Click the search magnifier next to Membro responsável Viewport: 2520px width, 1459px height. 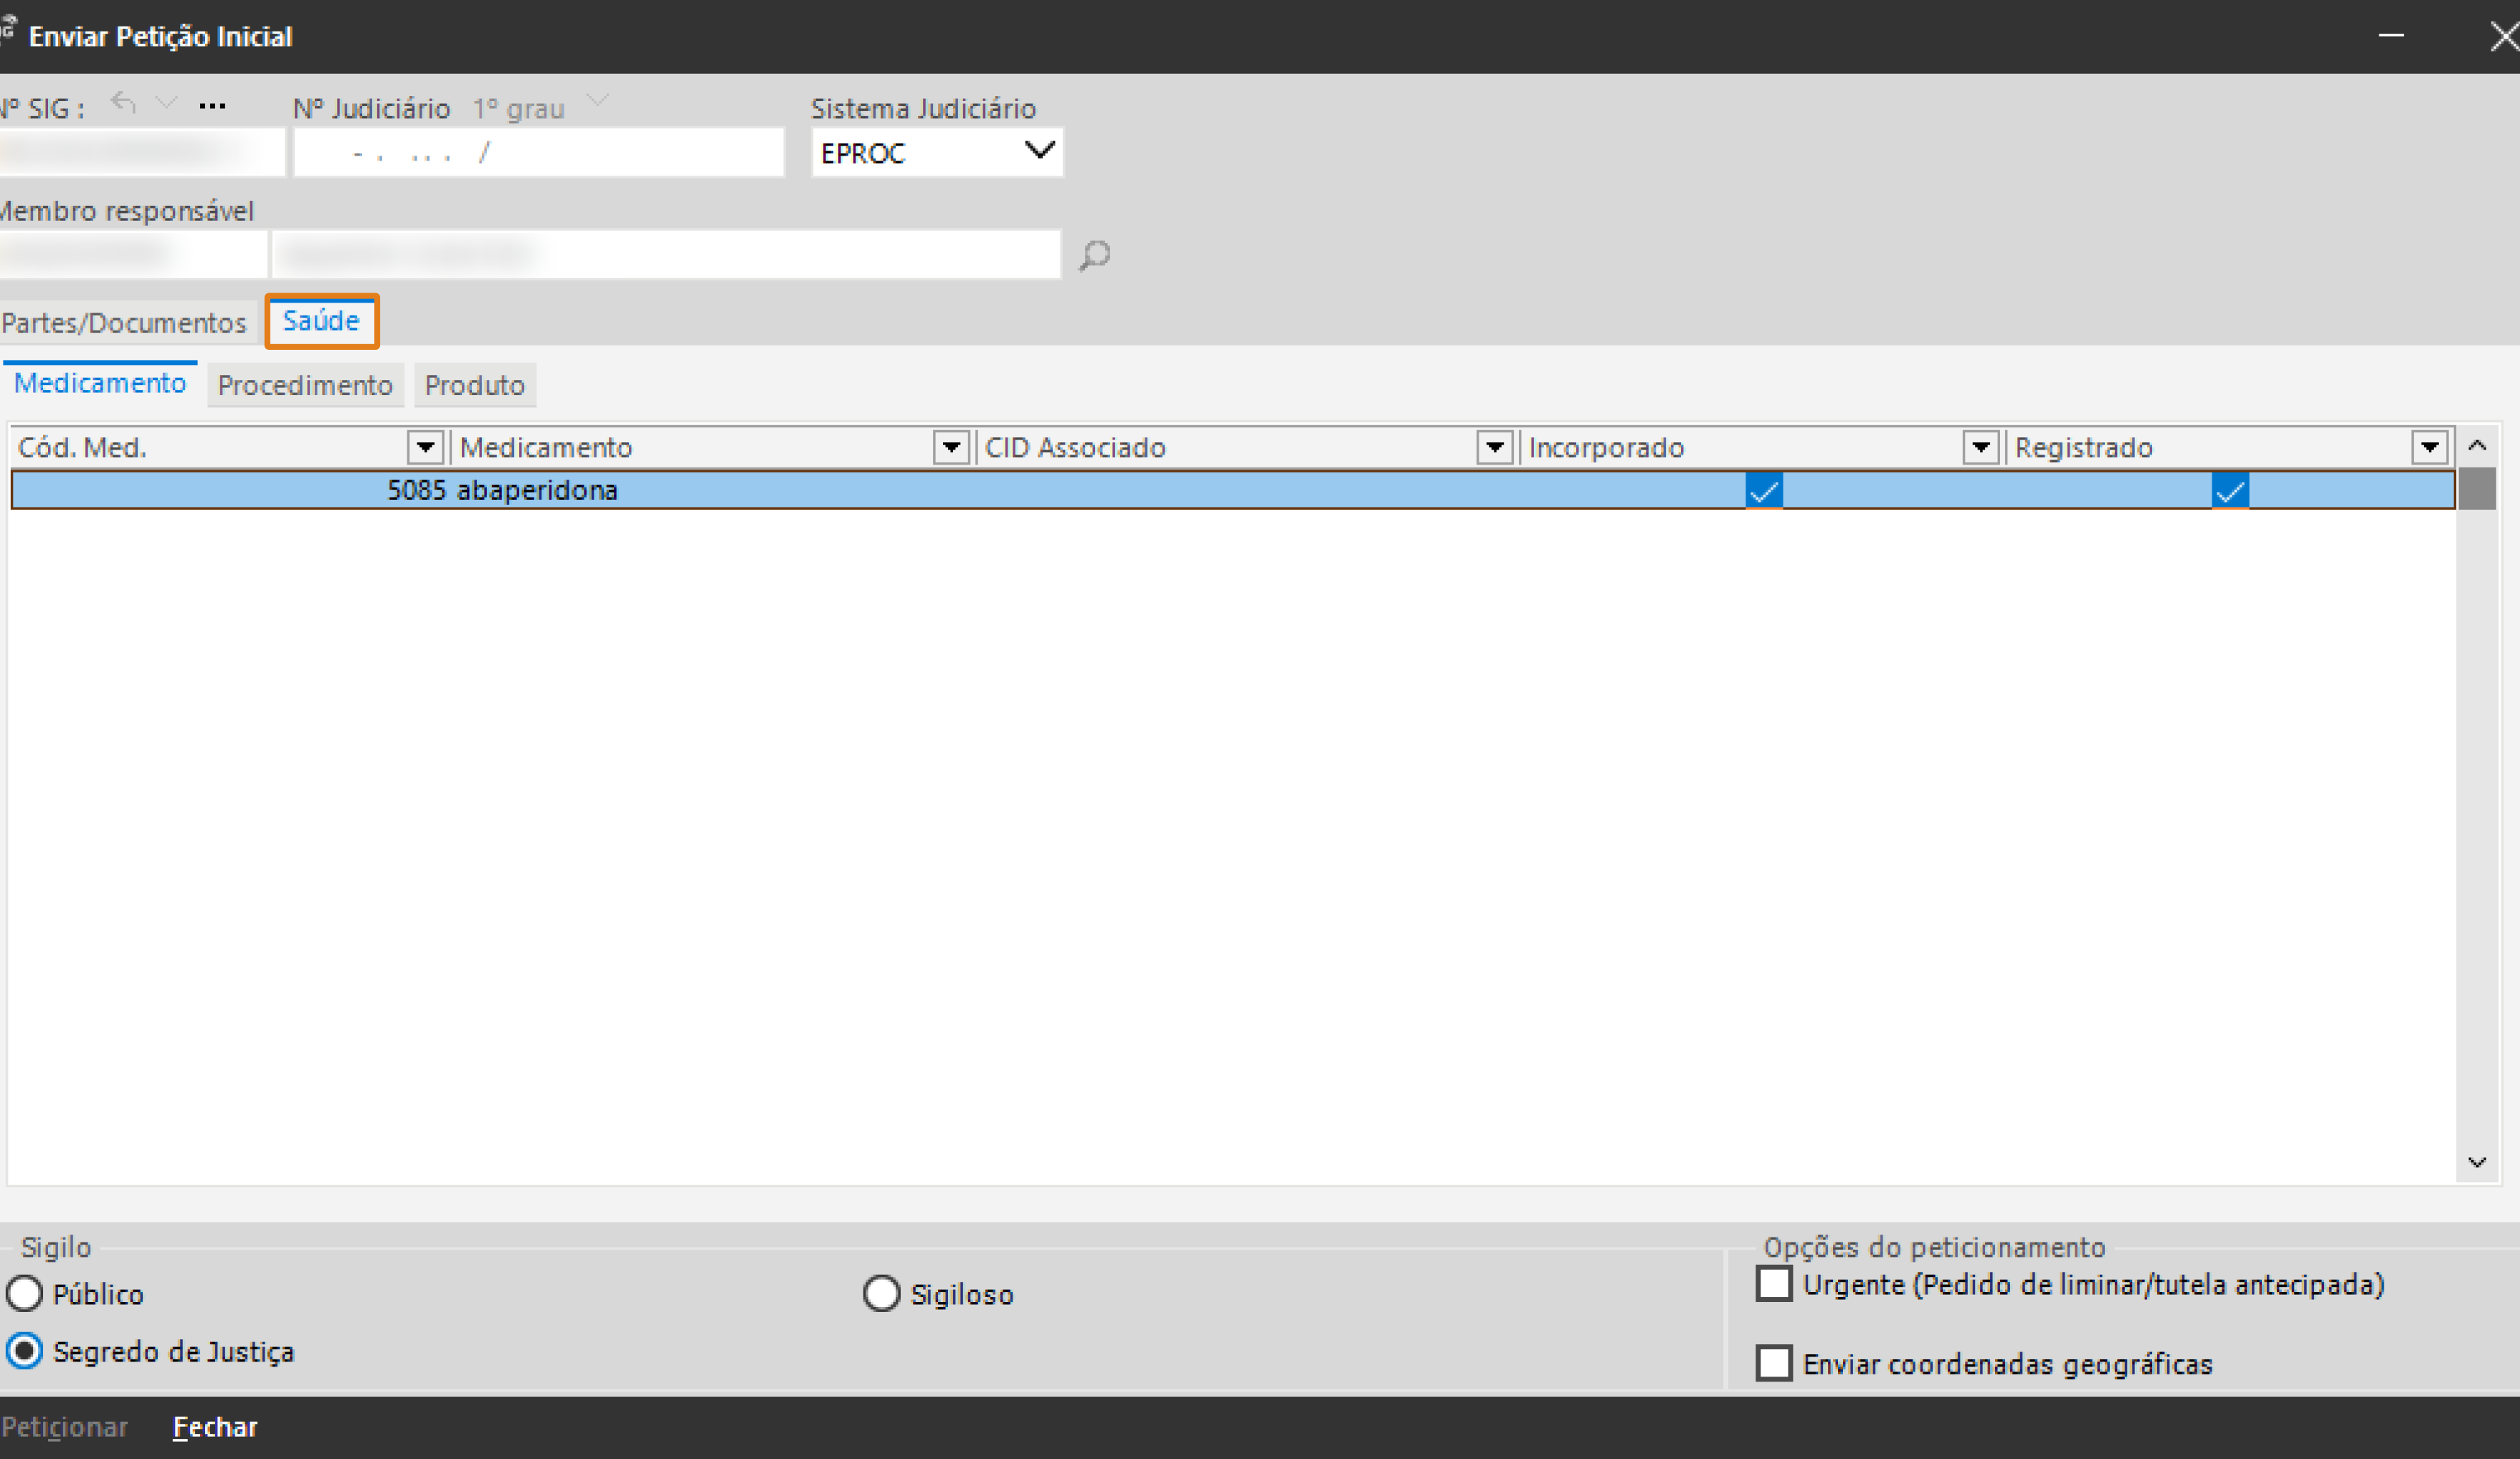(x=1094, y=255)
